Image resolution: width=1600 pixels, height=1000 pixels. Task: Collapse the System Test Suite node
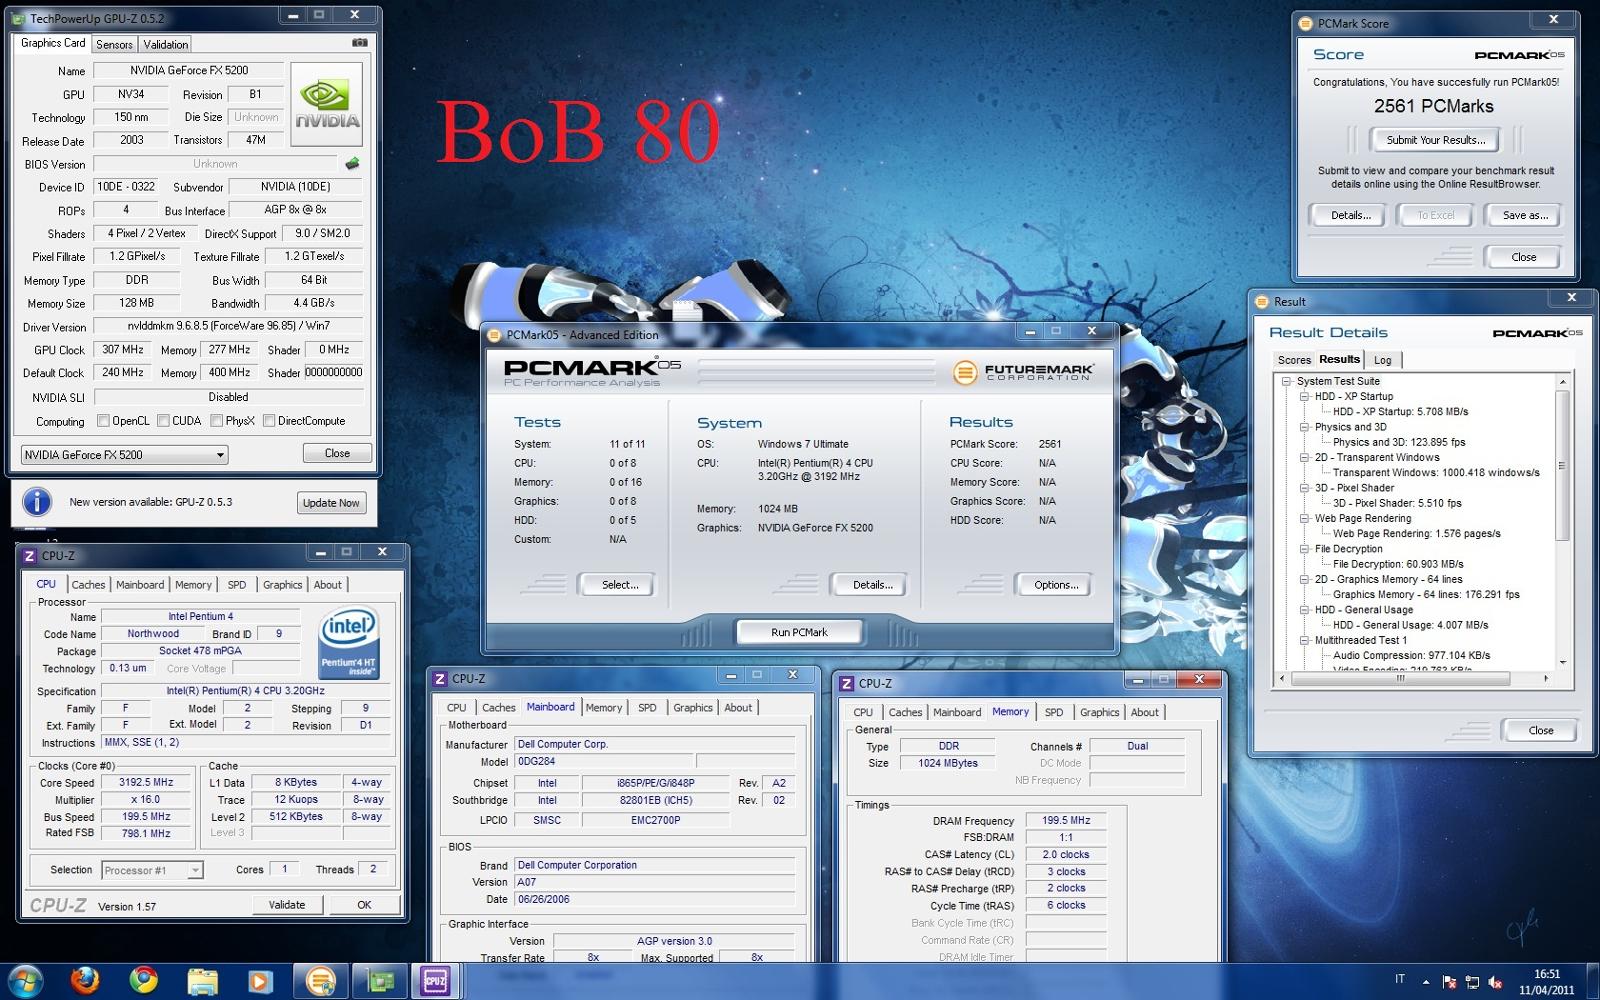(x=1286, y=381)
